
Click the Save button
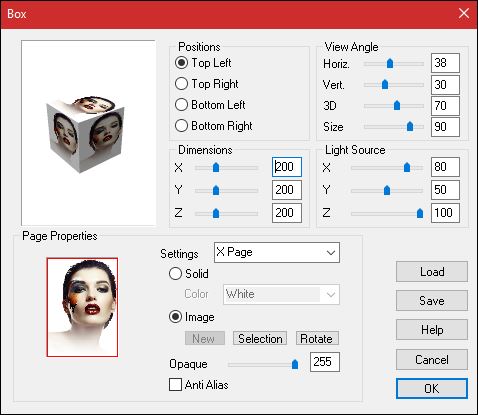(x=432, y=301)
